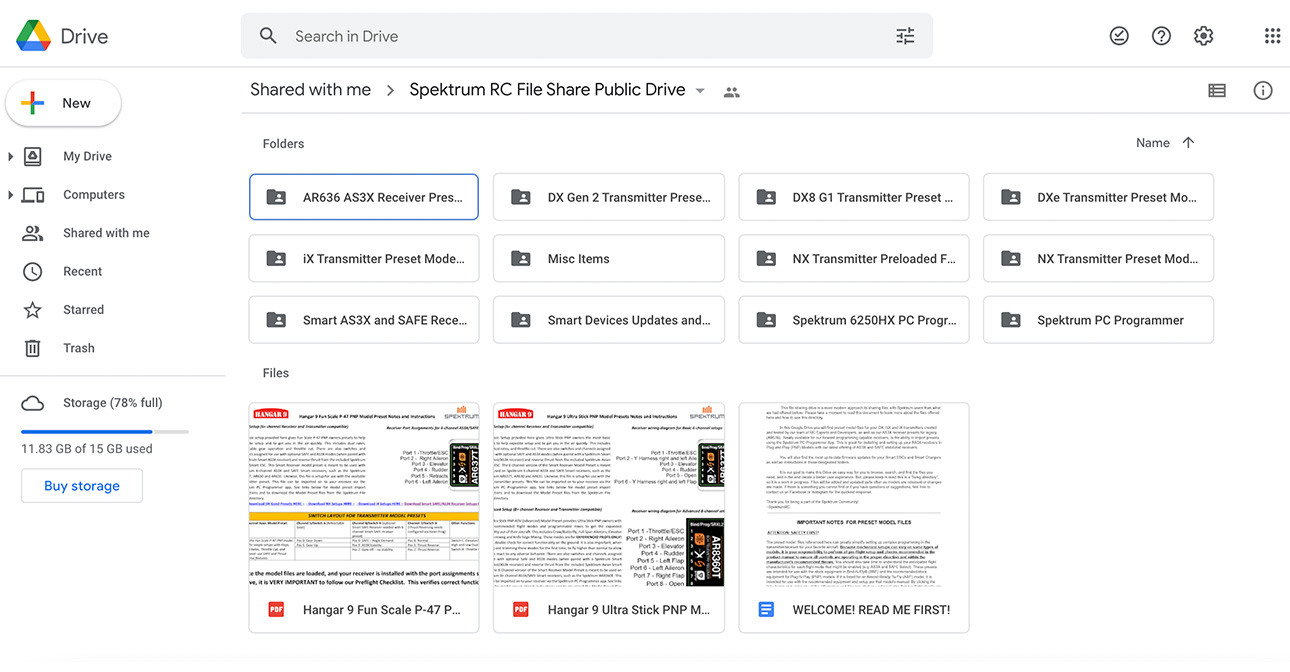This screenshot has width=1290, height=672.
Task: Click the offline ready status icon
Action: (1119, 36)
